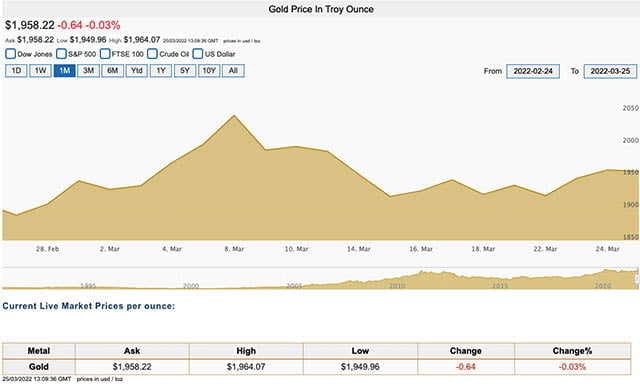Click the -0.64 Change cell in table

pyautogui.click(x=466, y=367)
